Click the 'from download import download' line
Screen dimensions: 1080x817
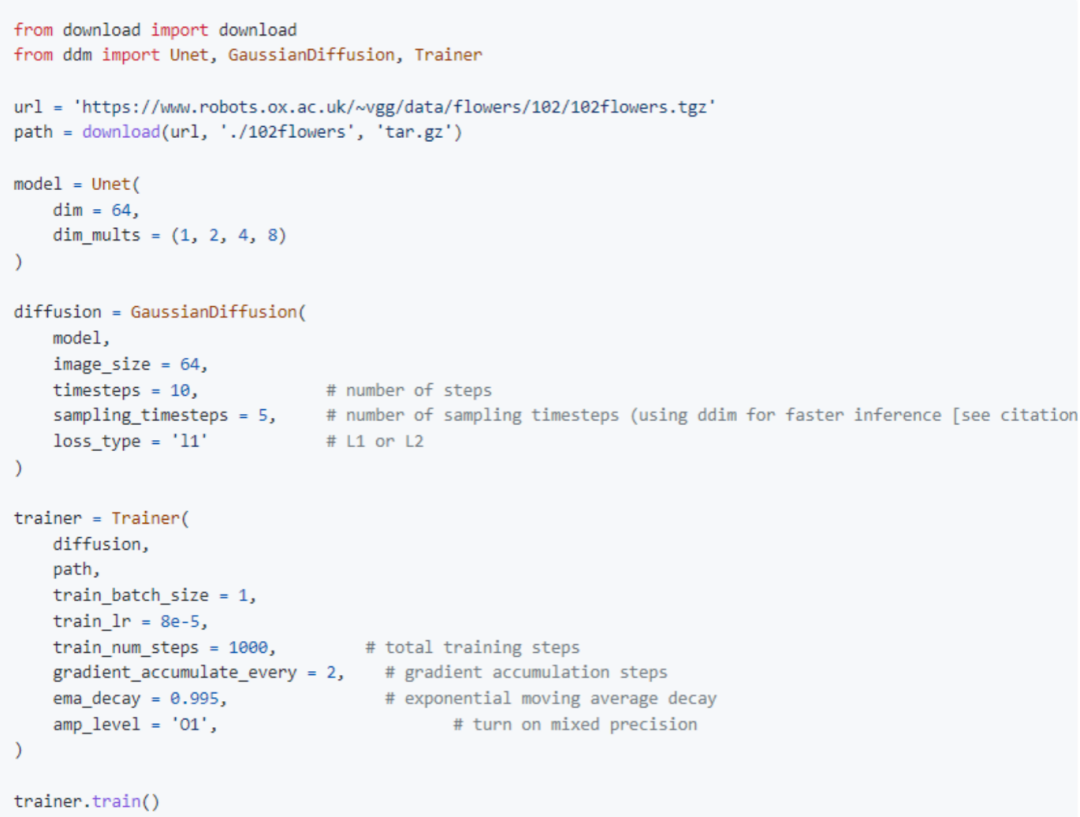pos(155,30)
